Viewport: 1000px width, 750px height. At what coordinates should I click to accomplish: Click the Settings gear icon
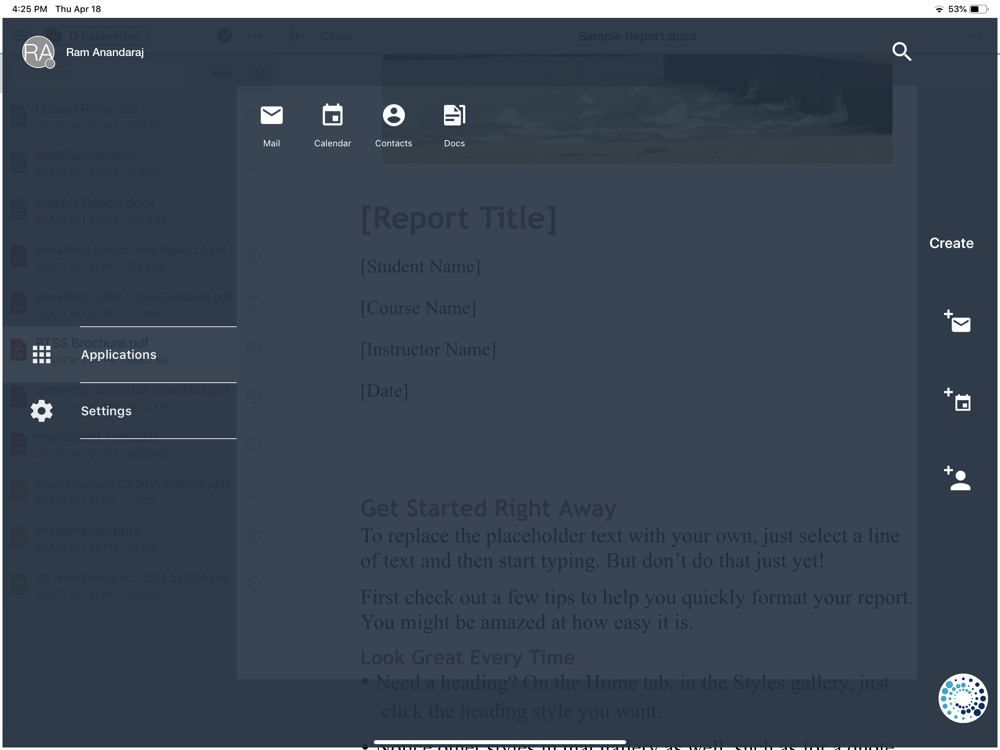[41, 411]
